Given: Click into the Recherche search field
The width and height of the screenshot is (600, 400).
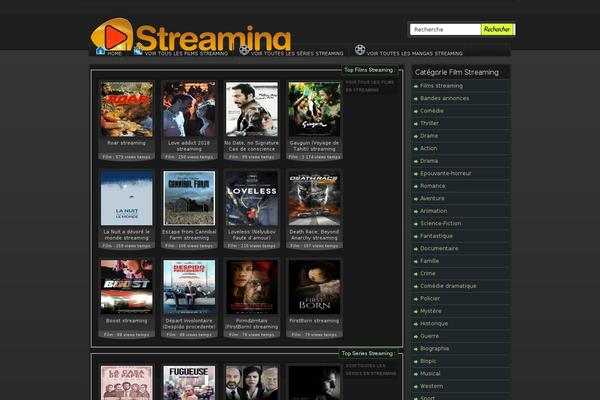Looking at the screenshot, I should point(445,29).
